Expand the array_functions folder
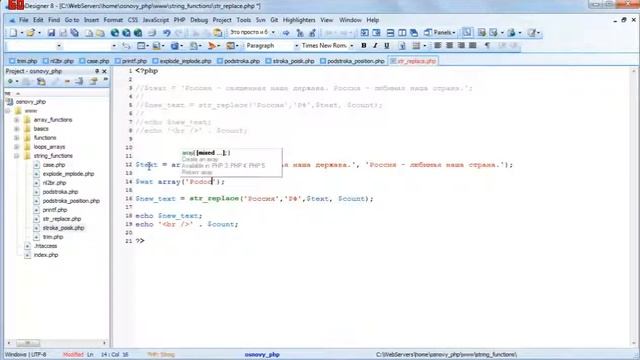This screenshot has height=360, width=640. [17, 120]
